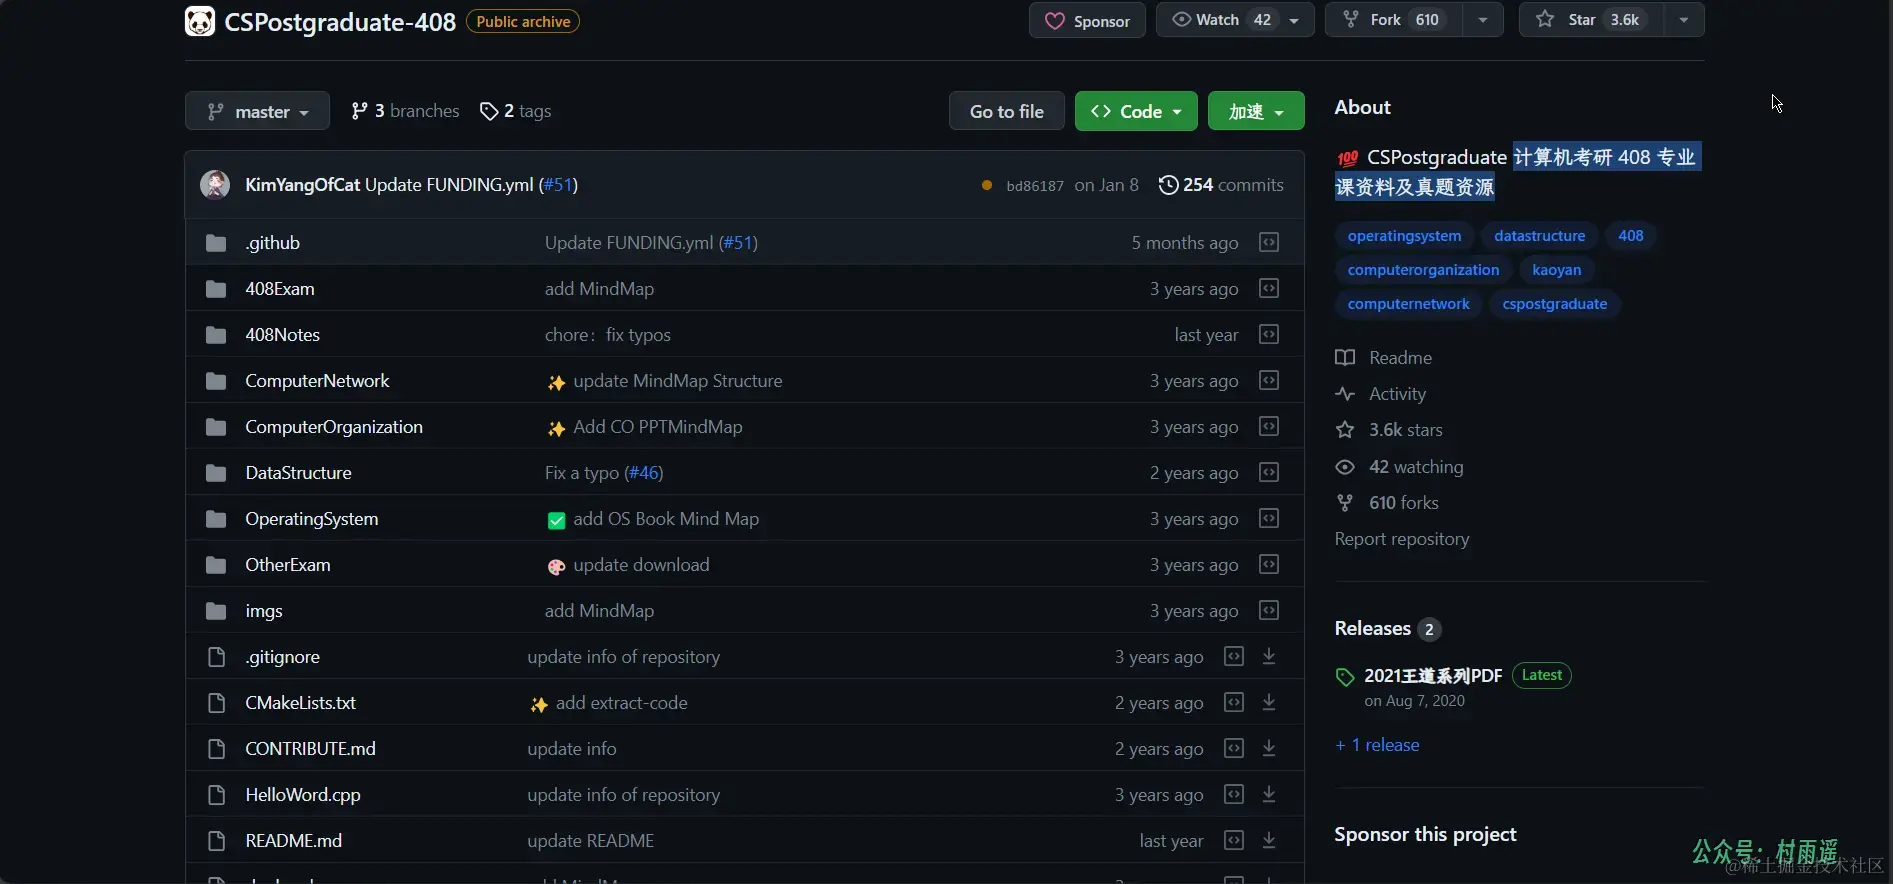
Task: Click the download icon for CONTRIBUTE.md
Action: tap(1269, 748)
